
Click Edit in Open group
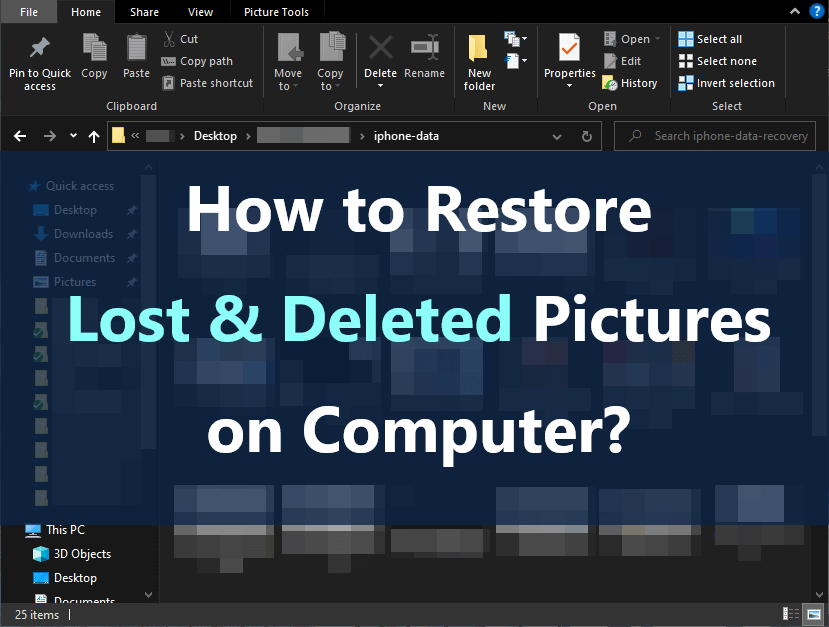[x=622, y=61]
